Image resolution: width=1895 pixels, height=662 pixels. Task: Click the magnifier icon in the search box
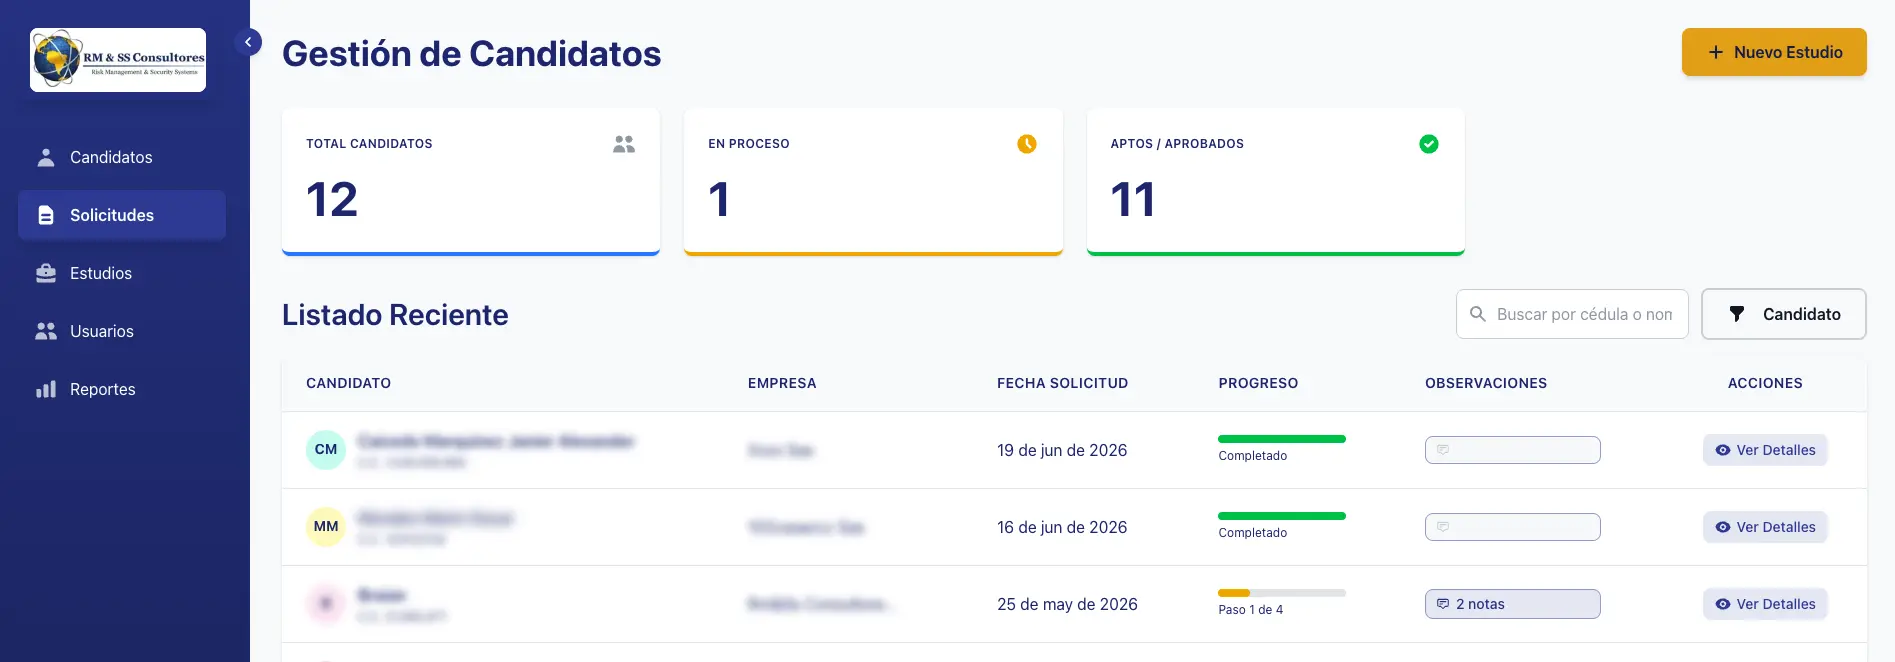(1478, 314)
